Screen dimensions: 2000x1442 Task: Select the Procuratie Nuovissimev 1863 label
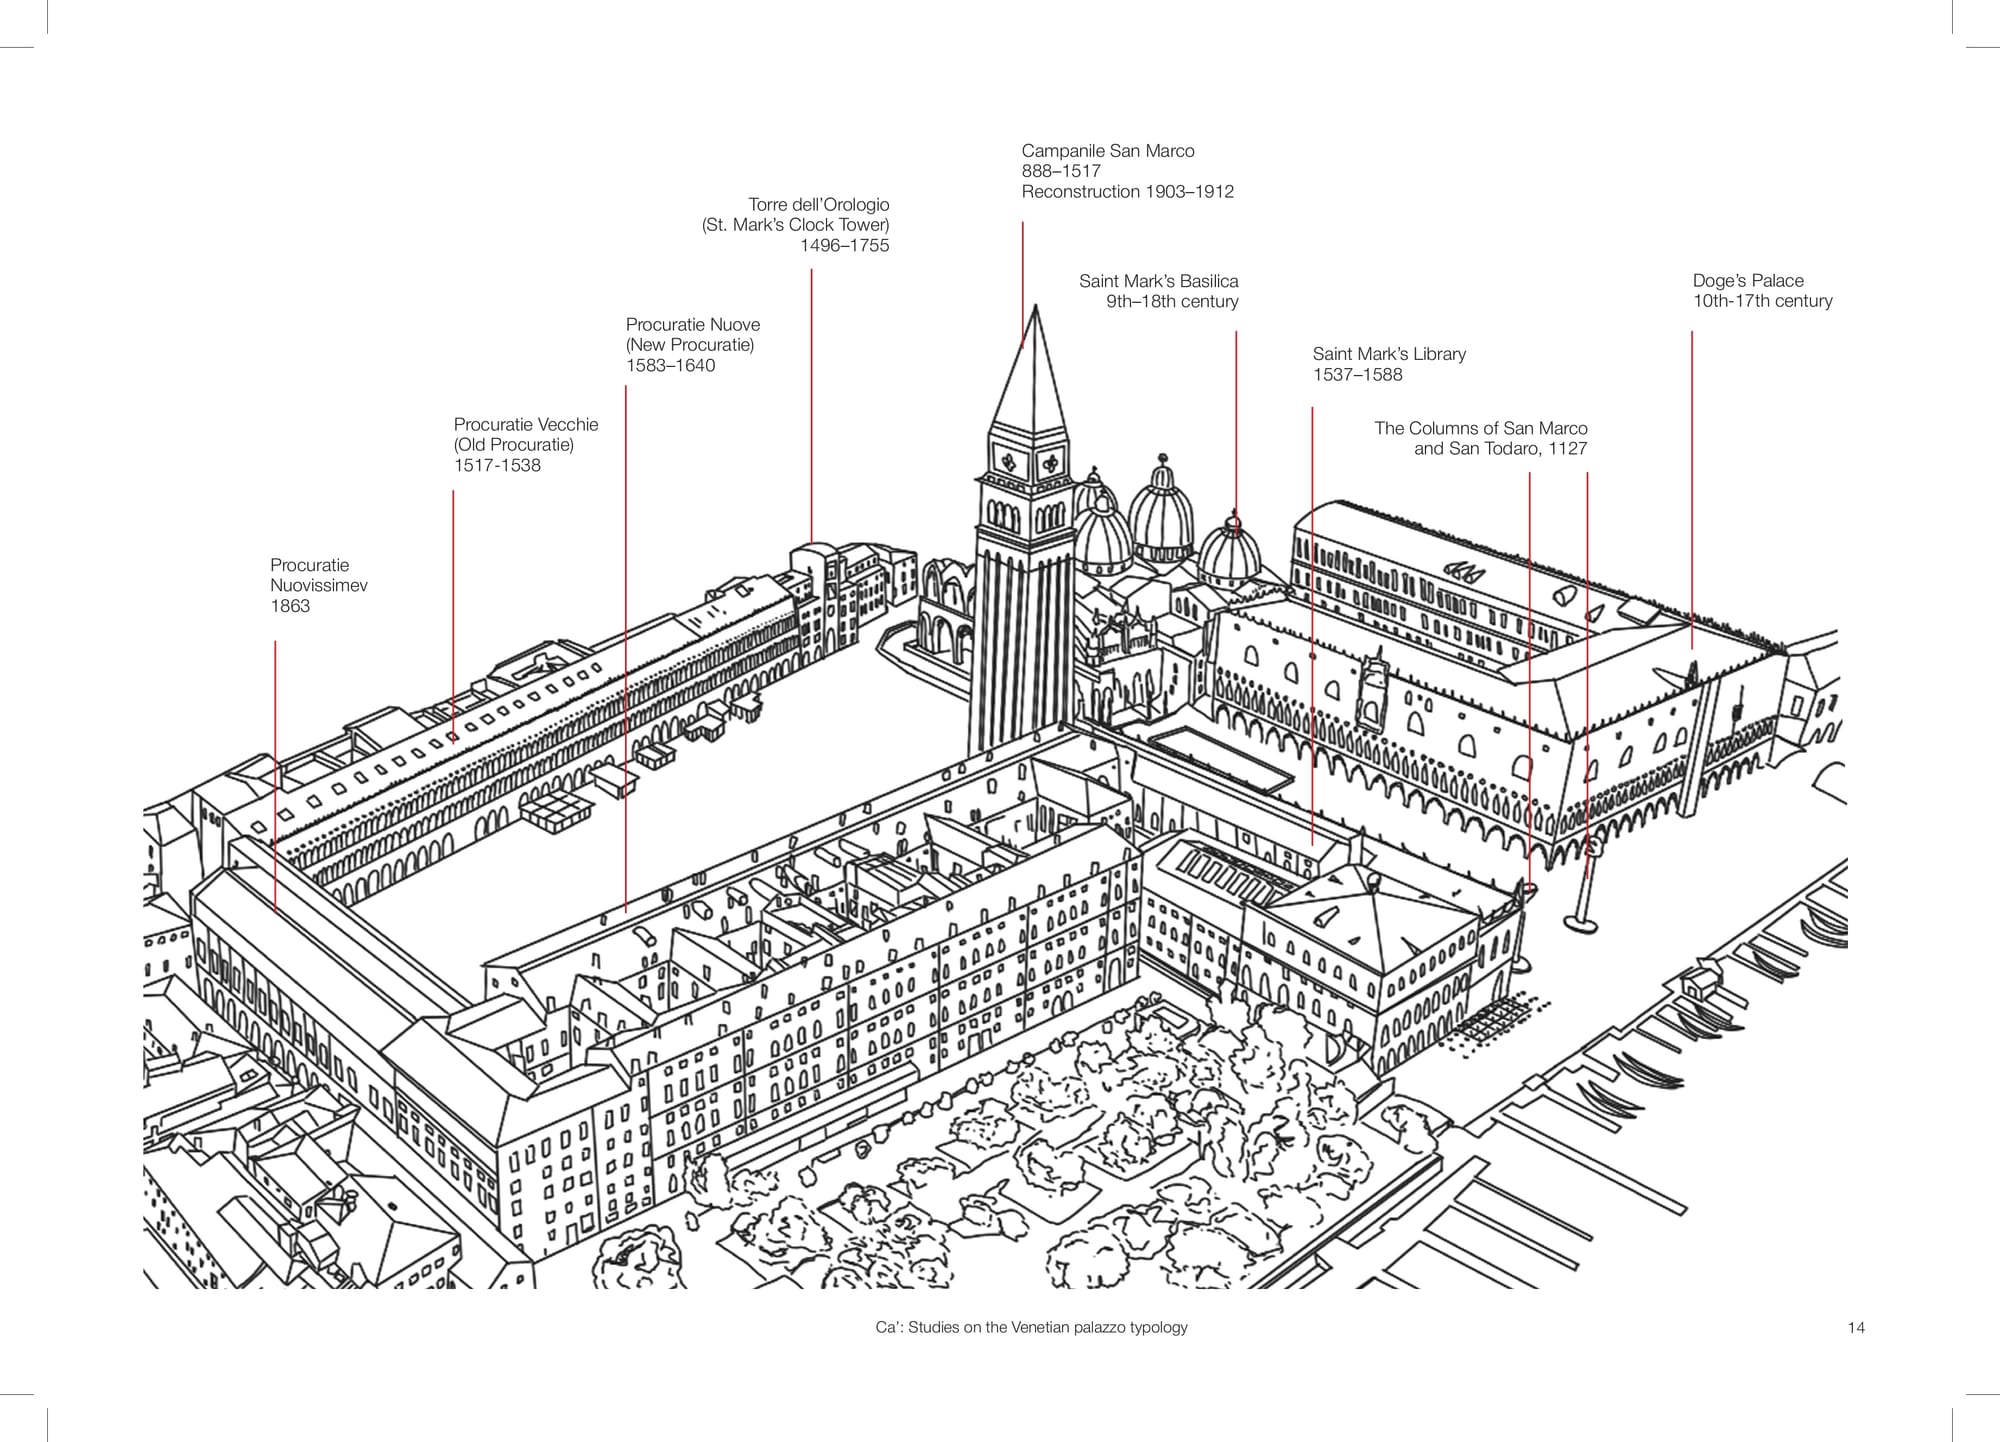tap(318, 585)
